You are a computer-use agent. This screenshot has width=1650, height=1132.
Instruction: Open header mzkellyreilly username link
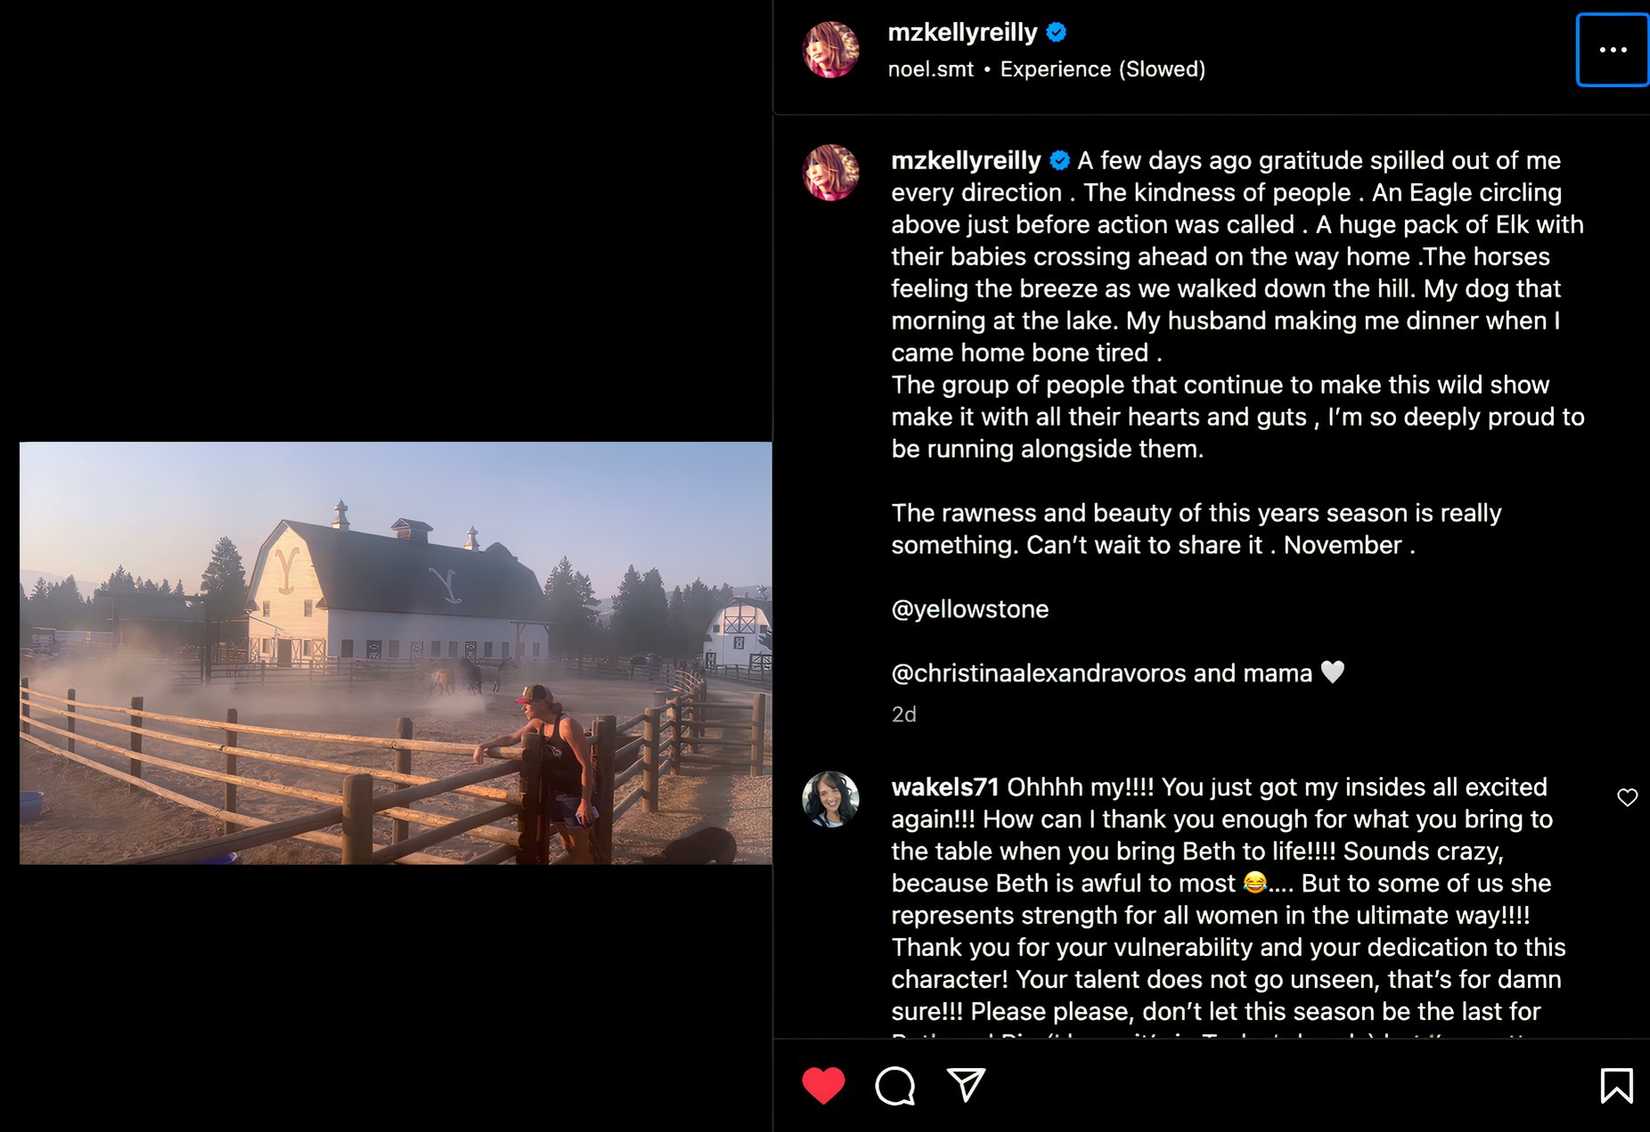click(962, 33)
